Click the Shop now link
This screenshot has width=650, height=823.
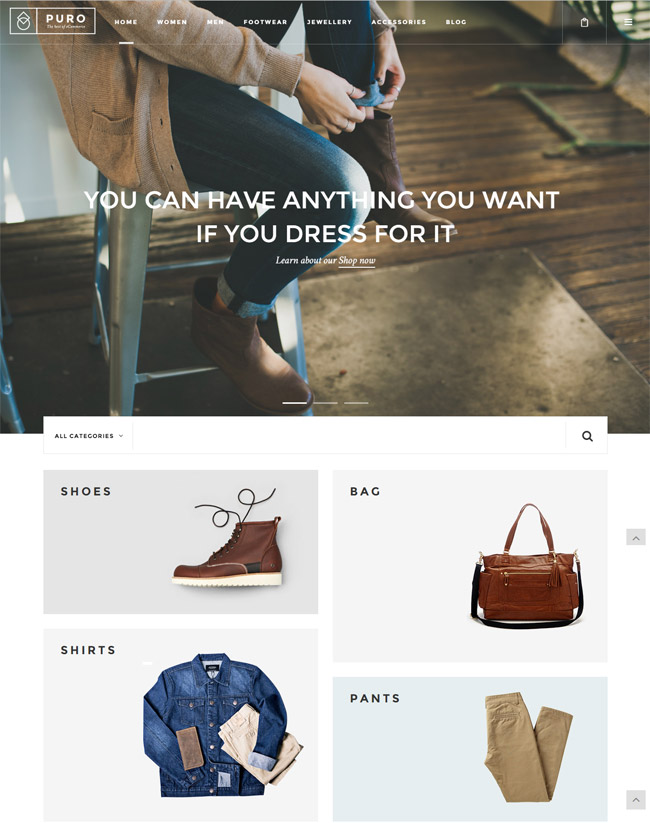pyautogui.click(x=357, y=260)
